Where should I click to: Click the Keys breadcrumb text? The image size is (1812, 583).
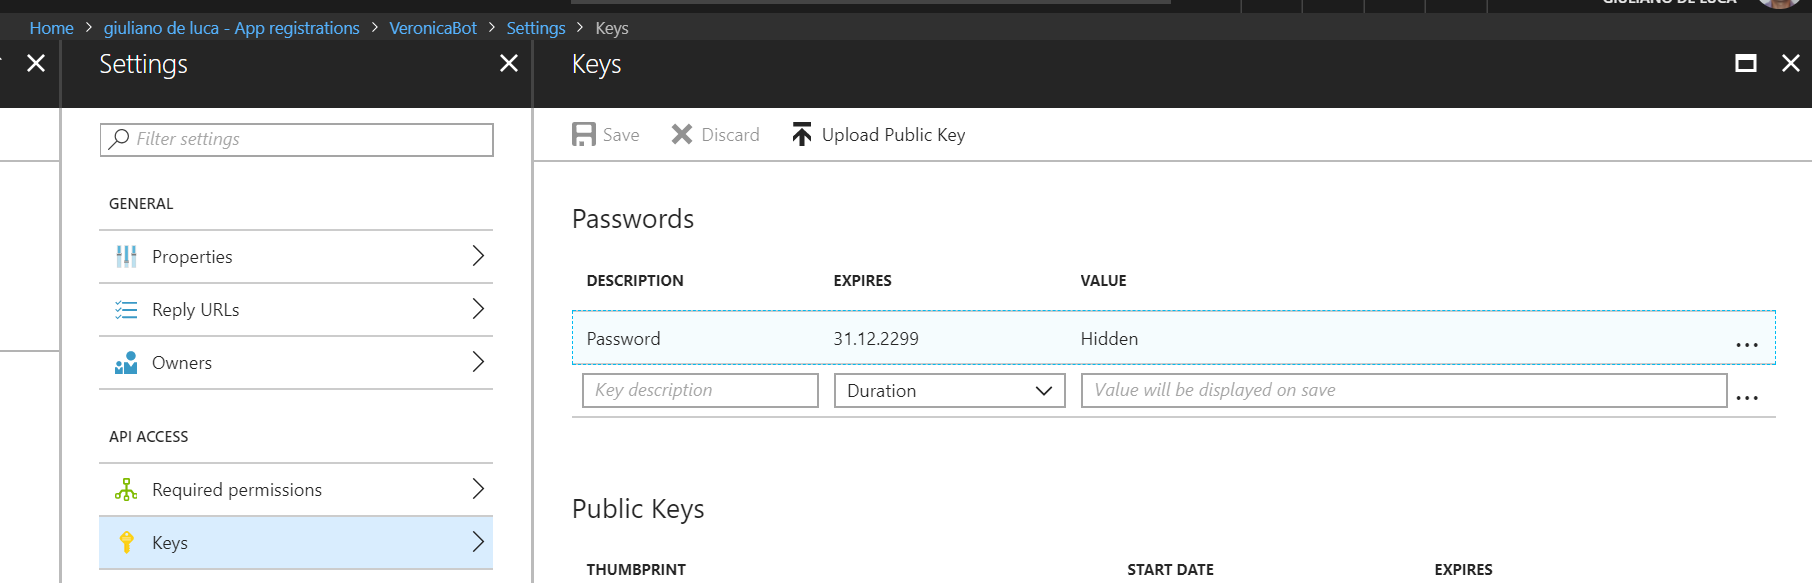point(612,28)
